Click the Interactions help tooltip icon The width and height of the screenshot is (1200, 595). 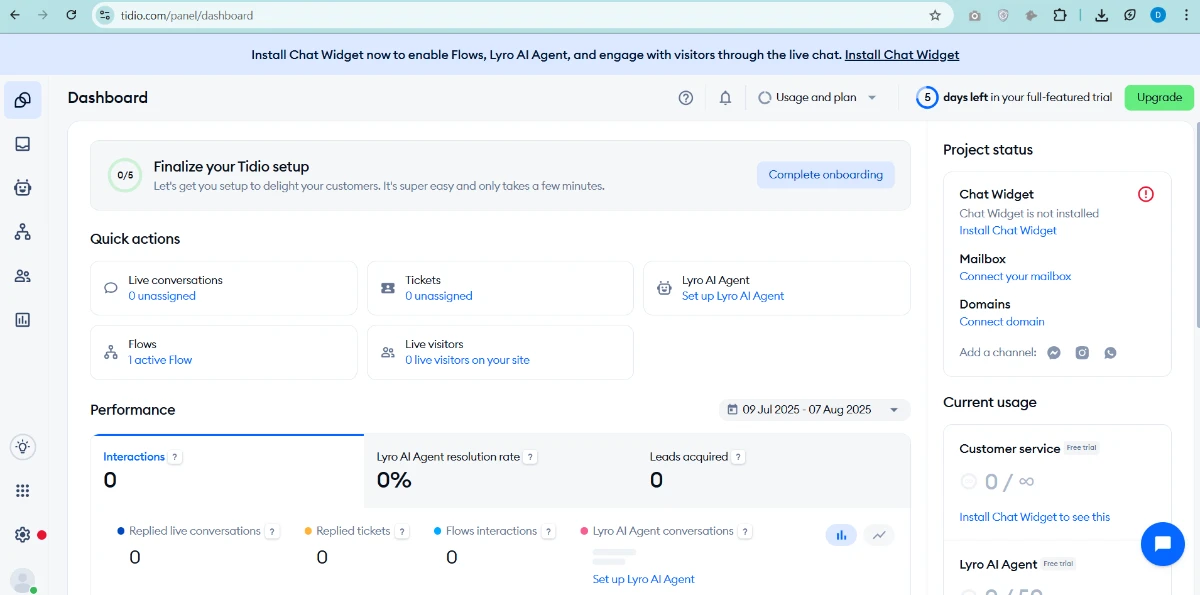(x=175, y=457)
